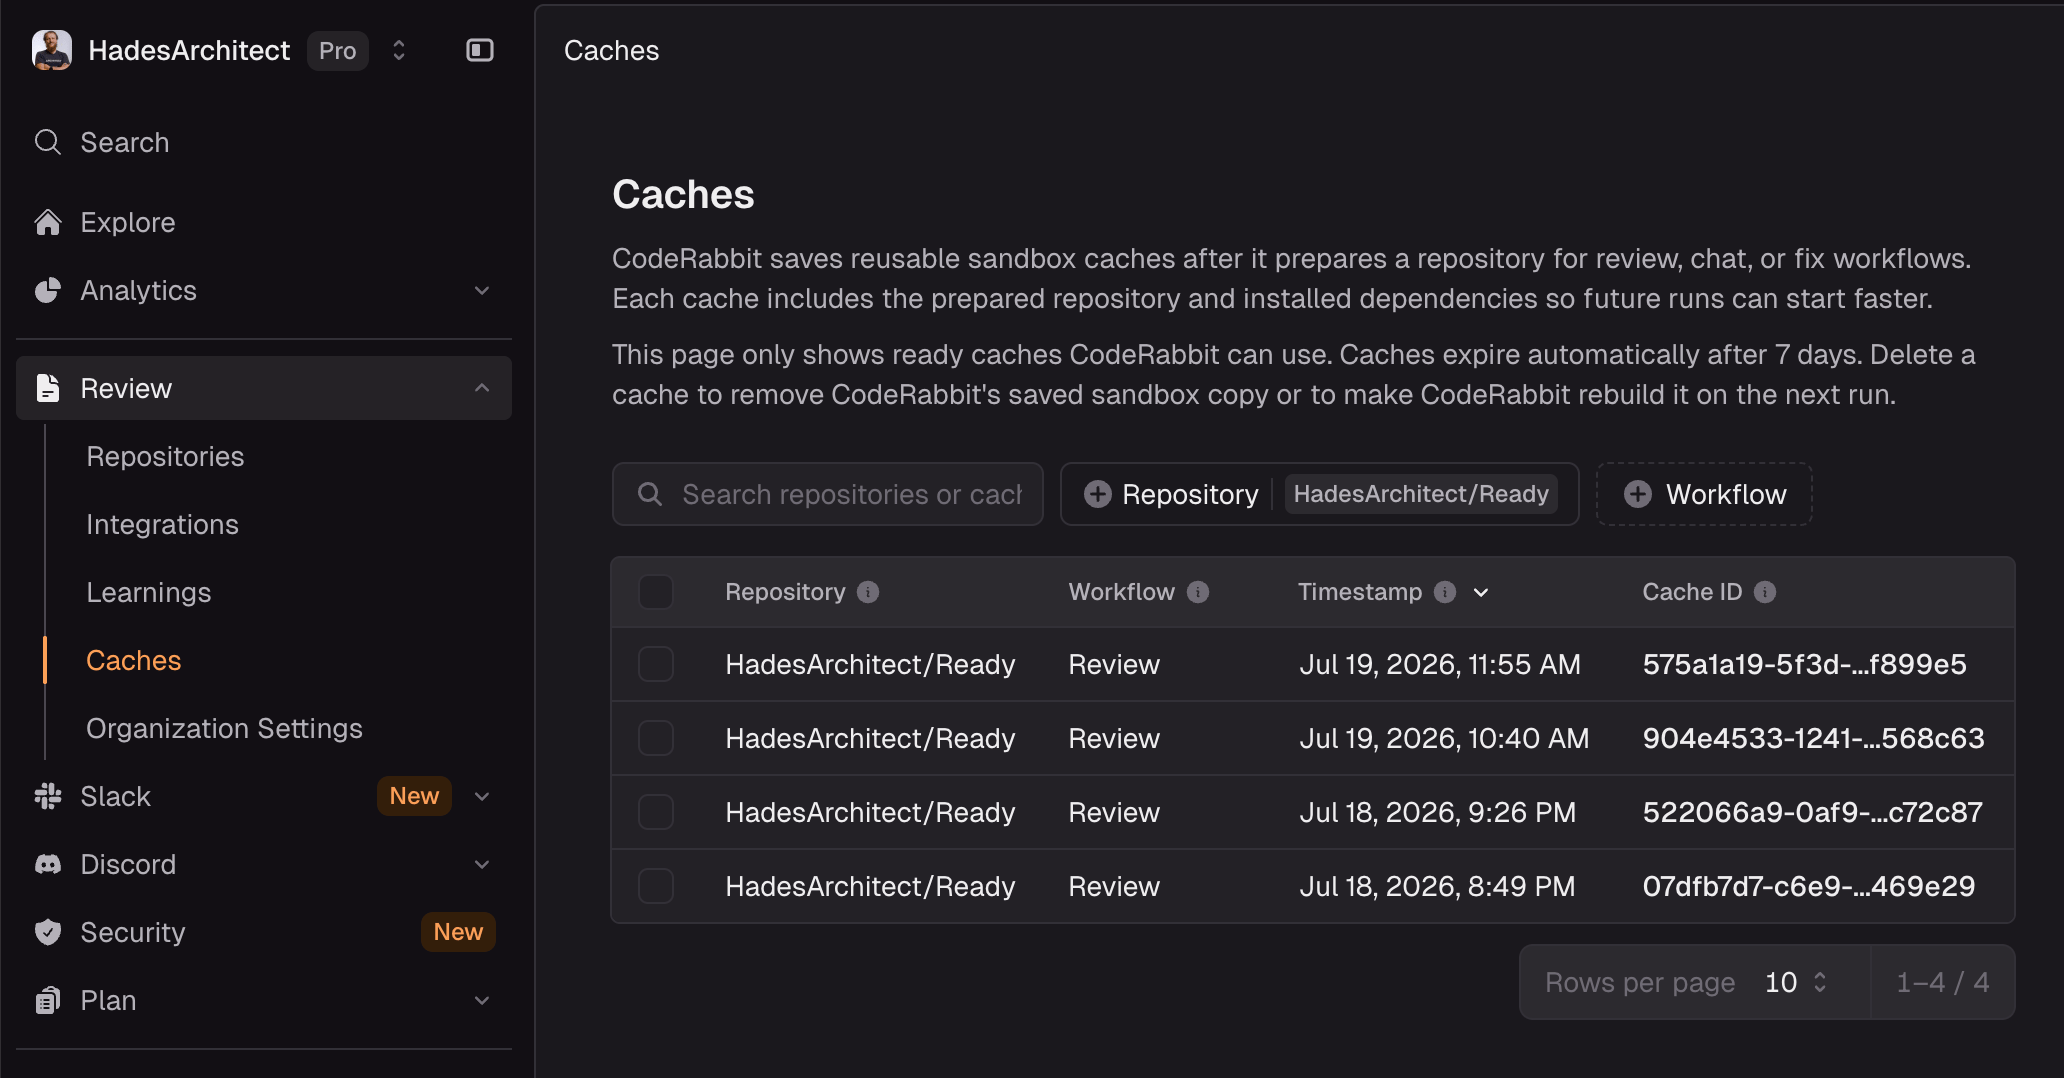Click the Search magnifier icon in sidebar

[x=48, y=142]
